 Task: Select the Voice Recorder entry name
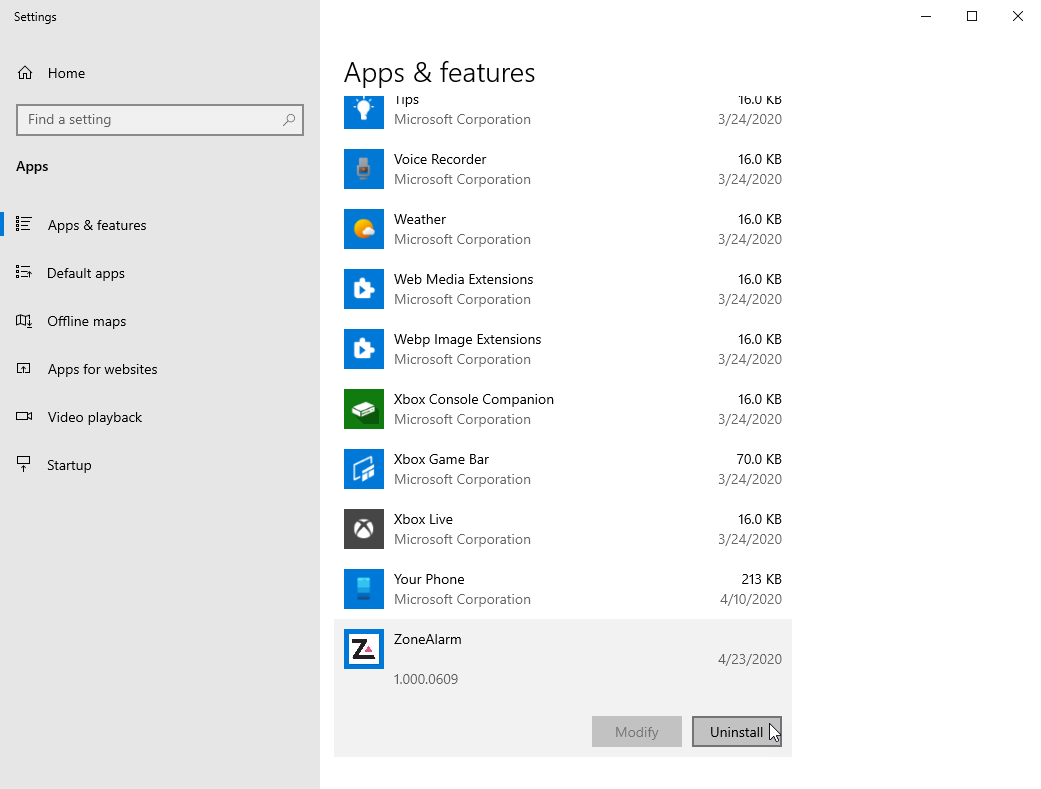(x=440, y=159)
